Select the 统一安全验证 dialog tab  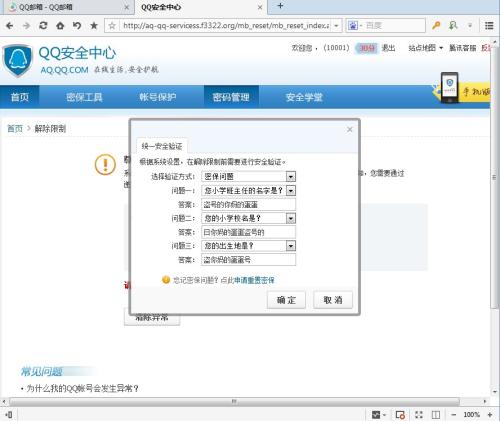click(x=162, y=146)
